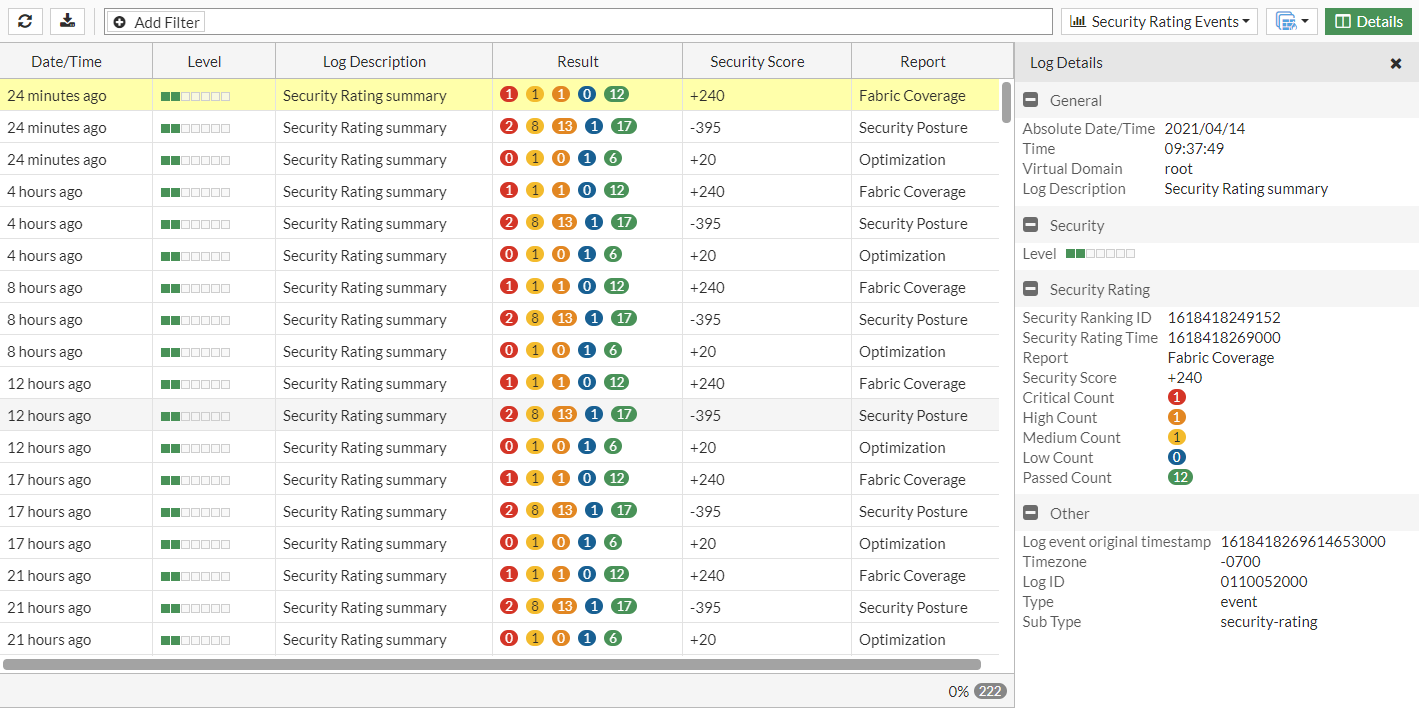Refresh the event log list

[x=24, y=21]
